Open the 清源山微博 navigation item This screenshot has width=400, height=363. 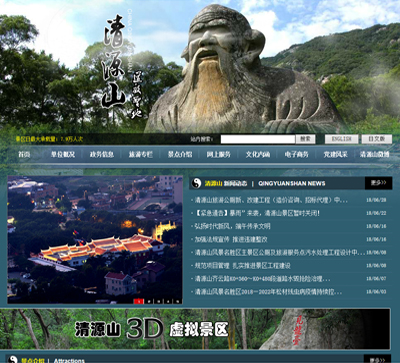[375, 154]
